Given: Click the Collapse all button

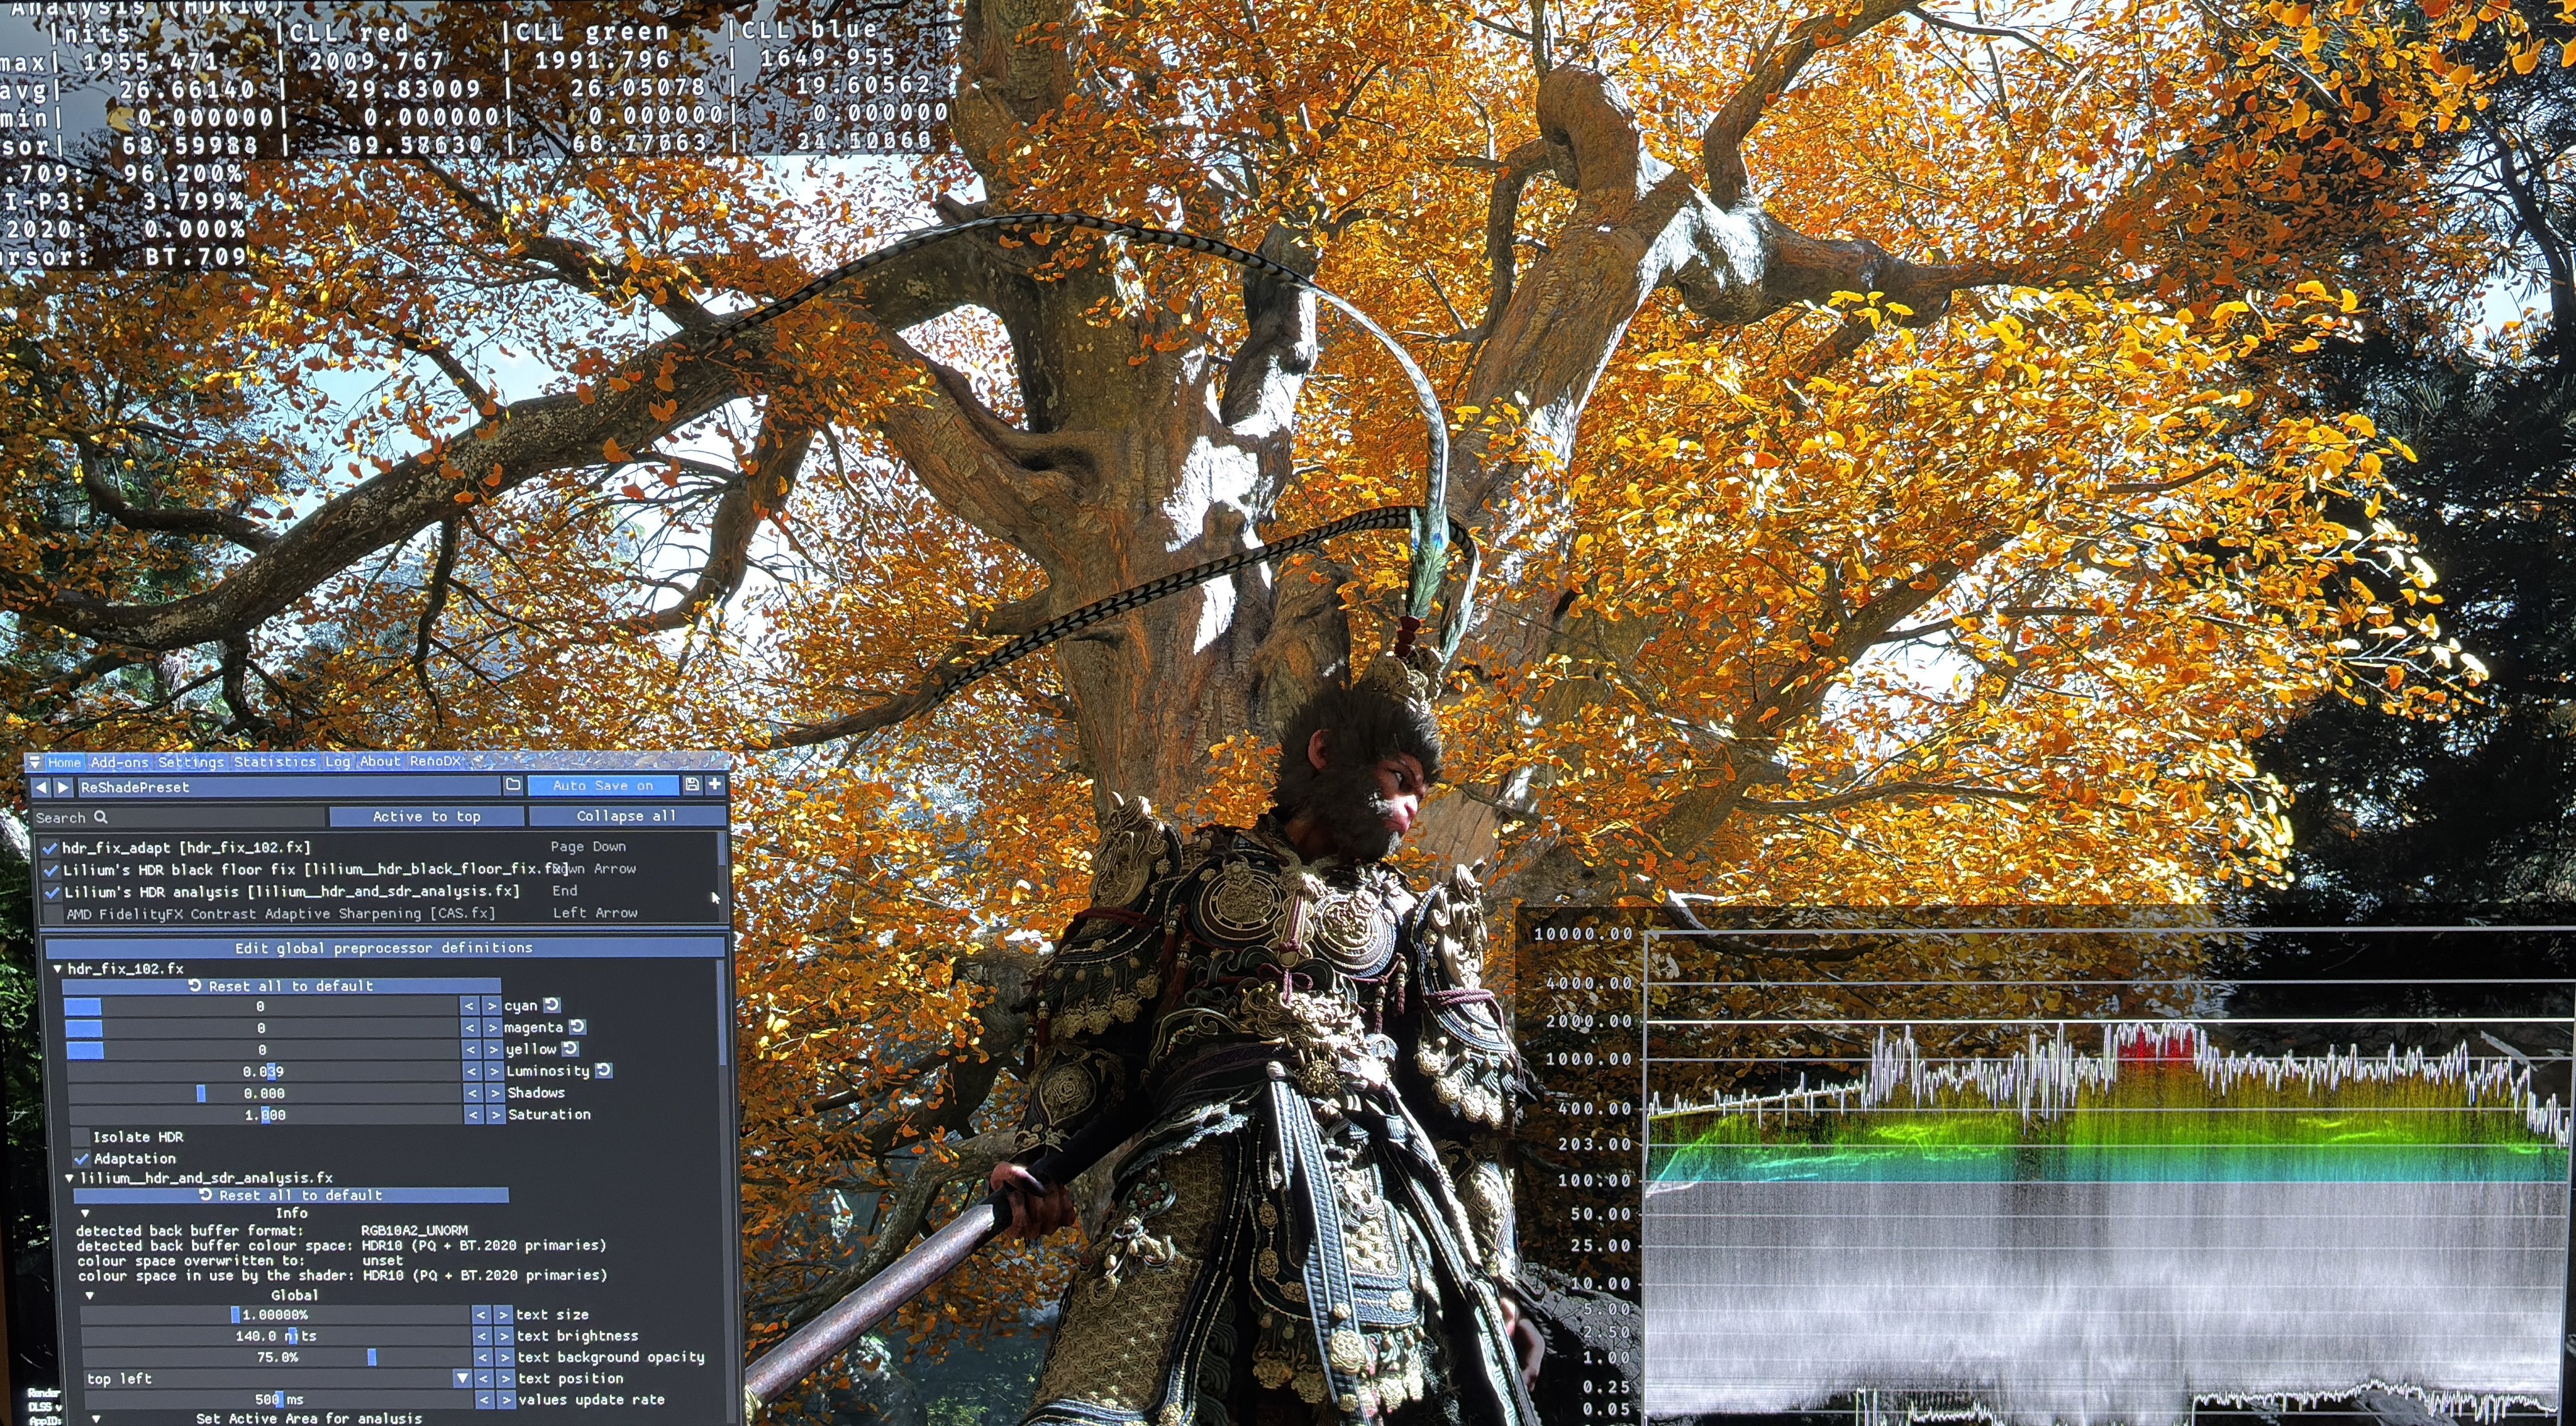Looking at the screenshot, I should tap(627, 816).
